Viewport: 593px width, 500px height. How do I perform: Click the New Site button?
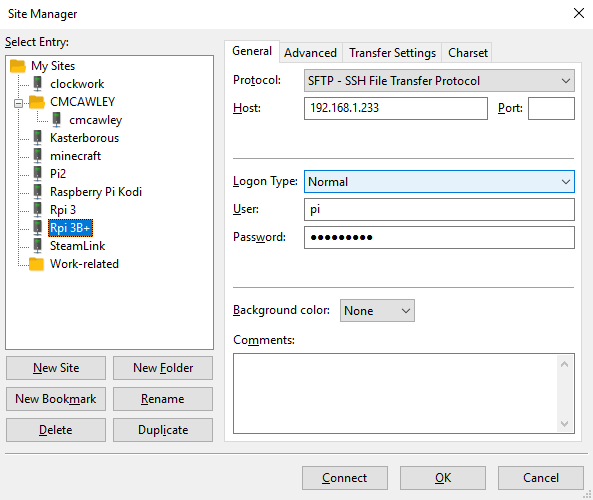(56, 368)
